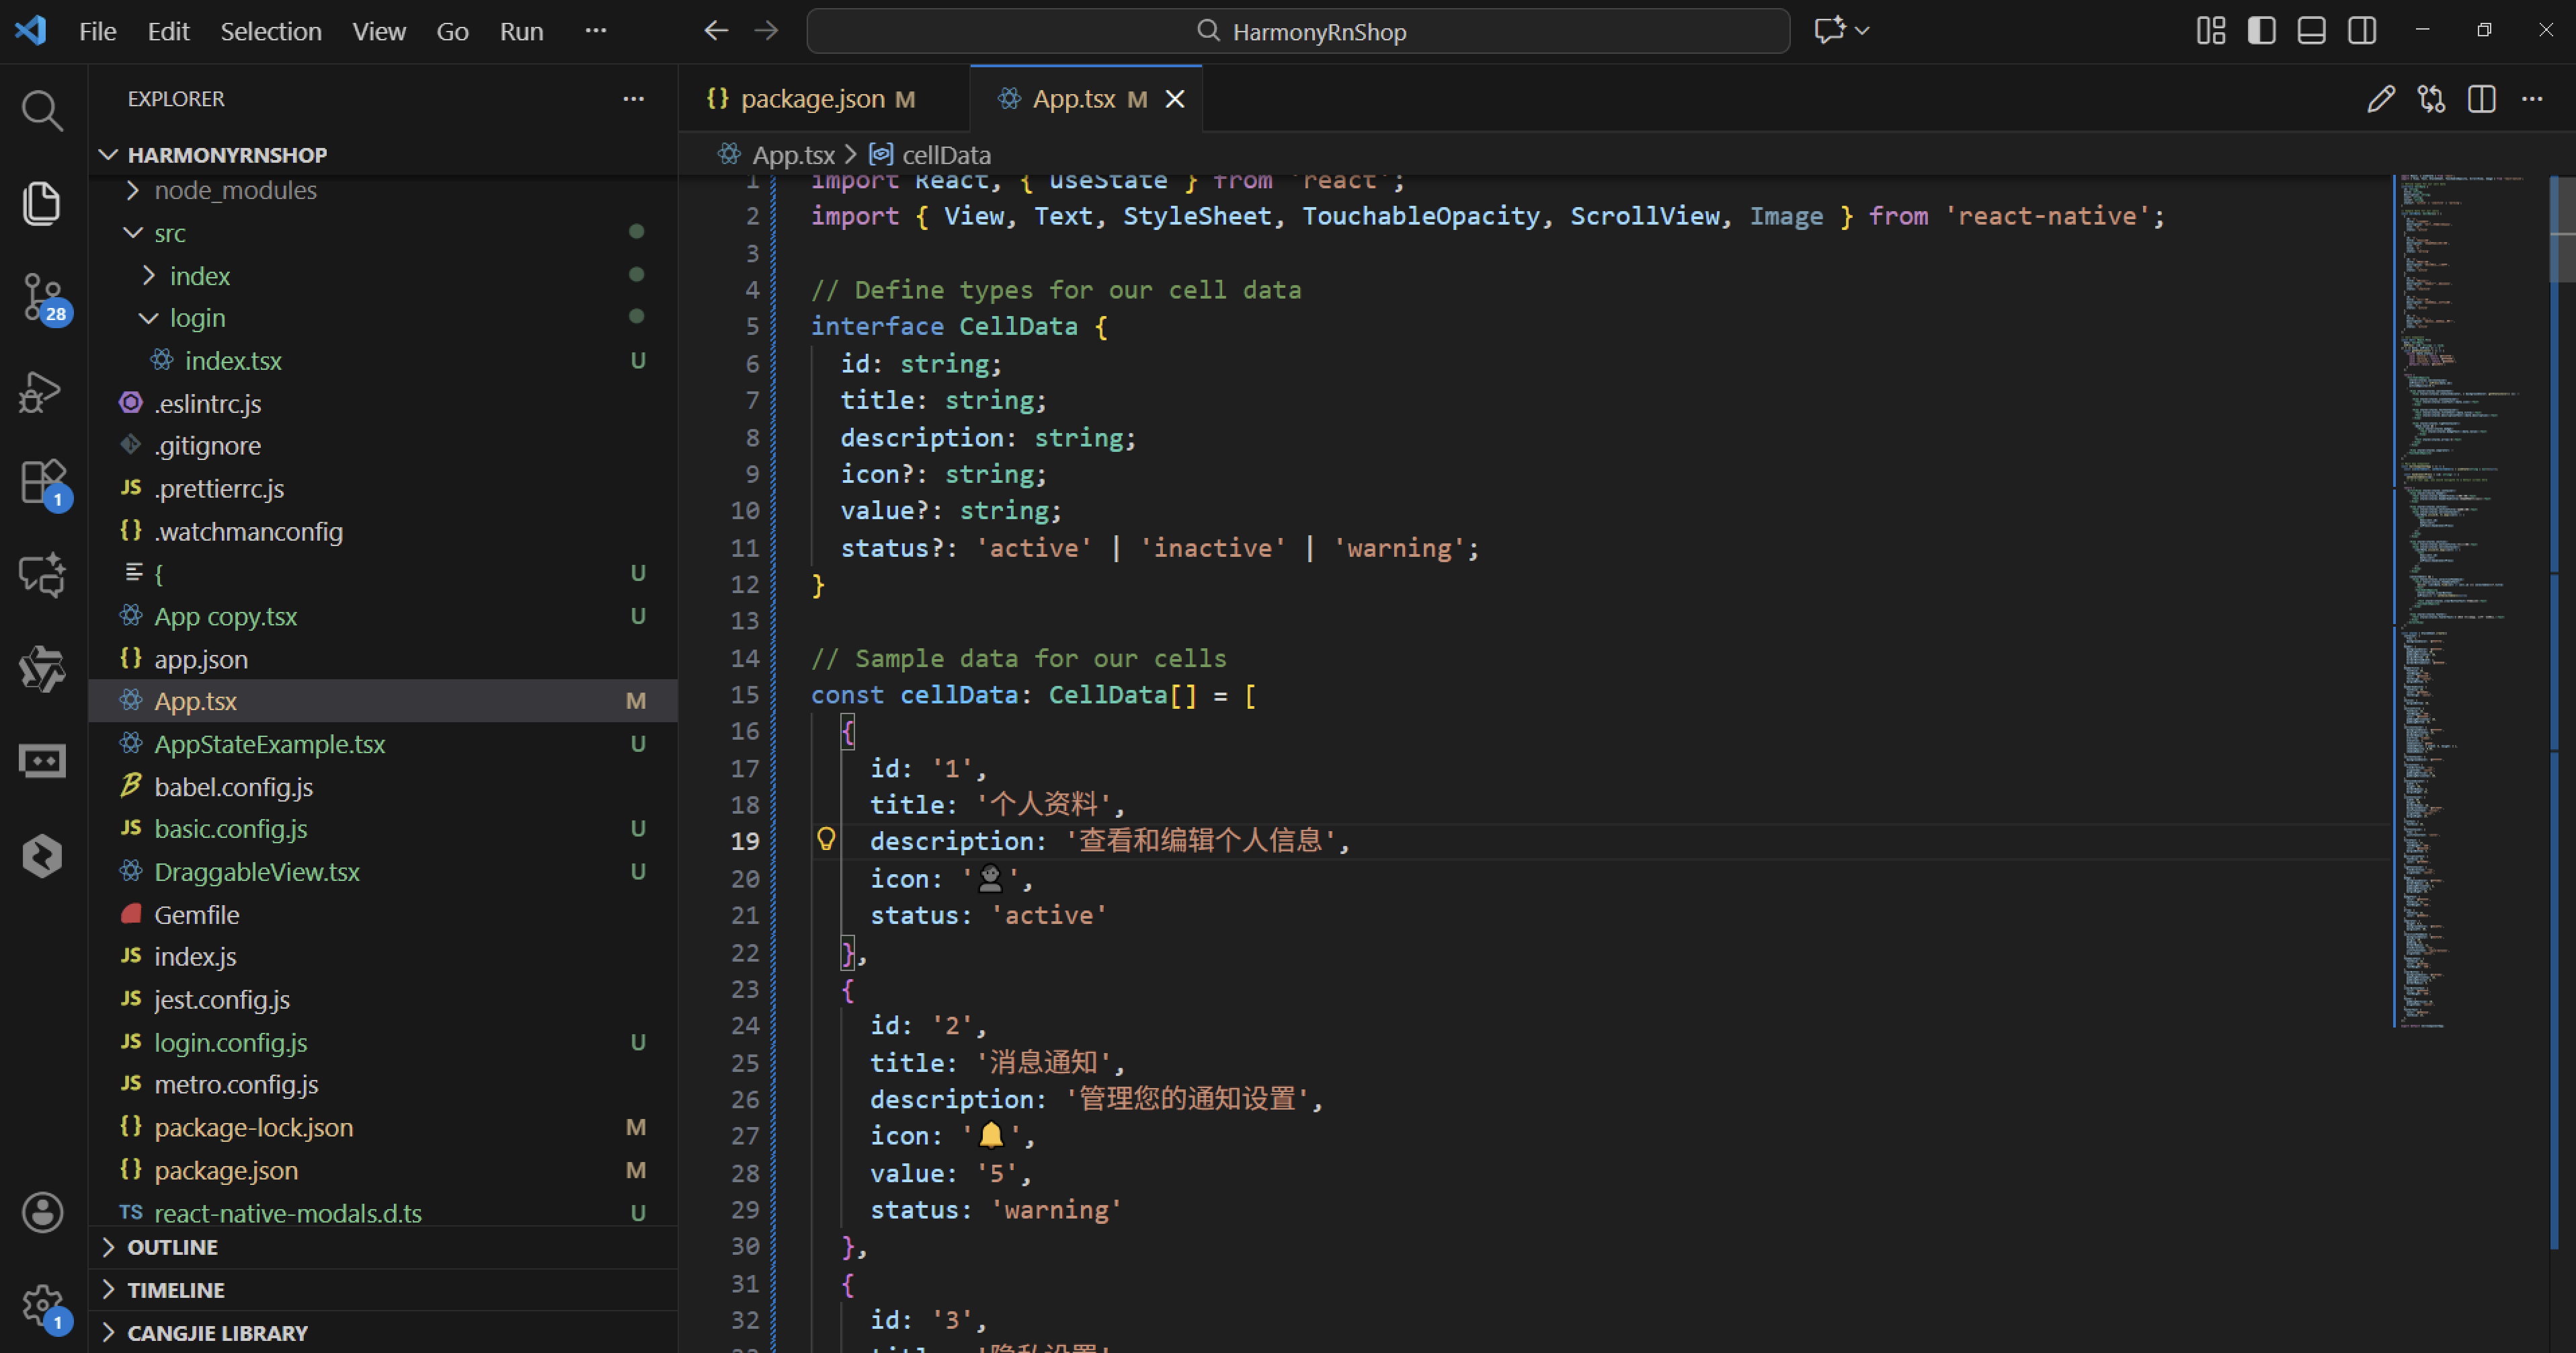Toggle the bottom Panel visibility

[x=2311, y=31]
